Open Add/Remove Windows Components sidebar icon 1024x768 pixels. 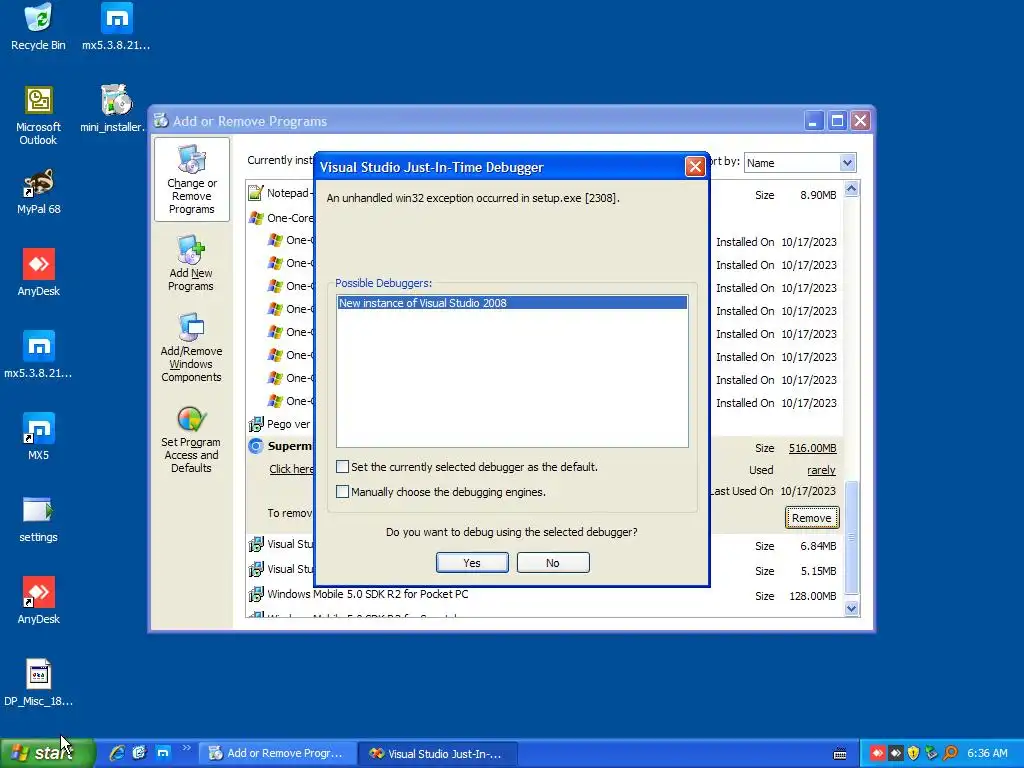191,347
